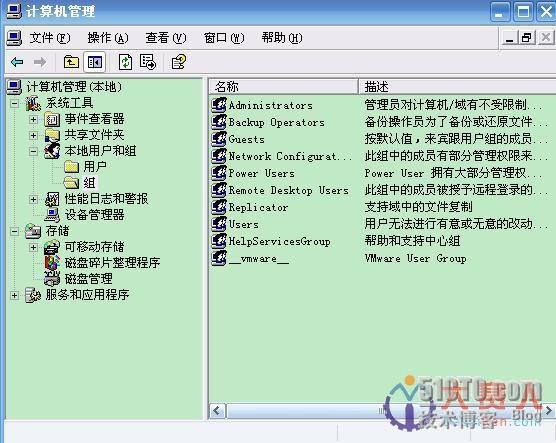Select the 服务和应用程序 tree label

87,295
